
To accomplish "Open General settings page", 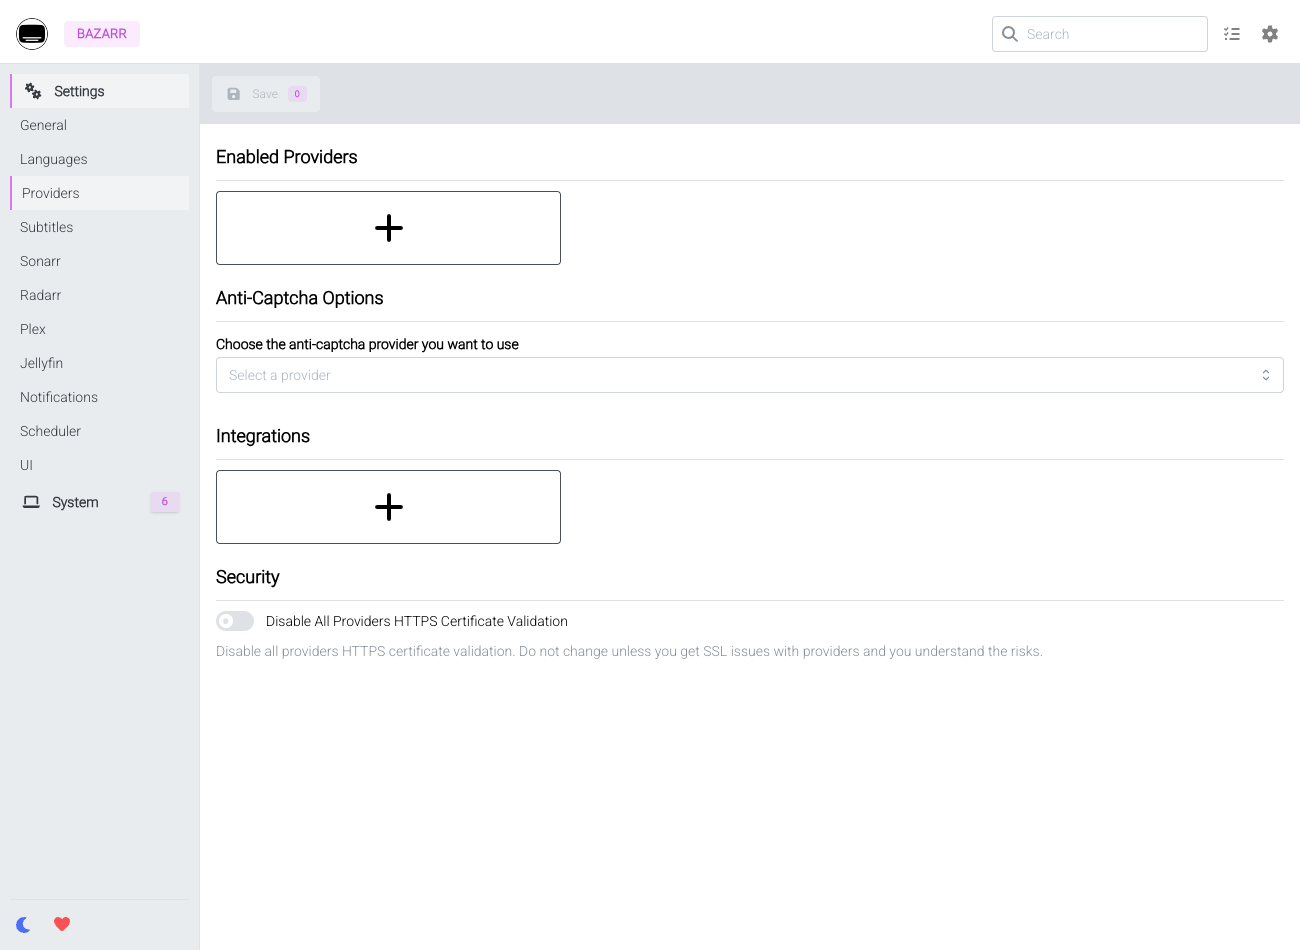I will [x=100, y=125].
